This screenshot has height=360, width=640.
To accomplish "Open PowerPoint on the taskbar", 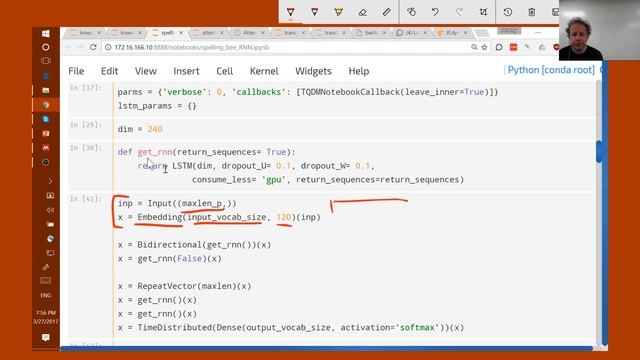I will (46, 133).
